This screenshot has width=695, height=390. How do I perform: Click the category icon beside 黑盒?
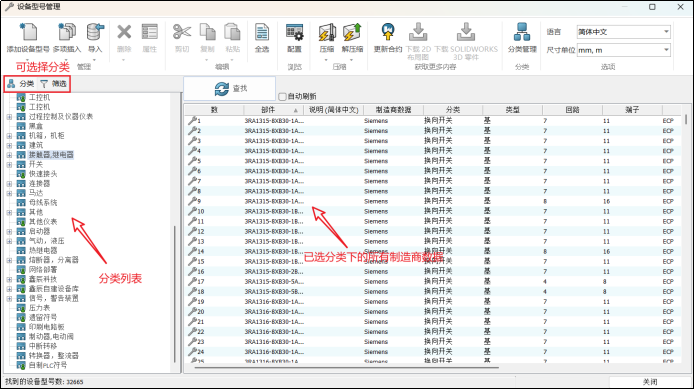21,126
